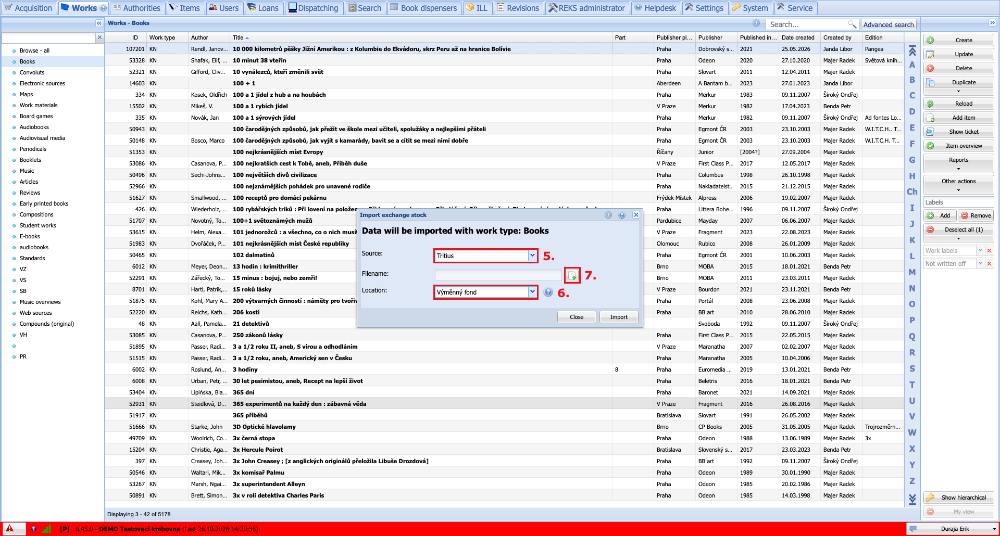Click Import in the dialog
The image size is (1000, 536).
tap(618, 316)
